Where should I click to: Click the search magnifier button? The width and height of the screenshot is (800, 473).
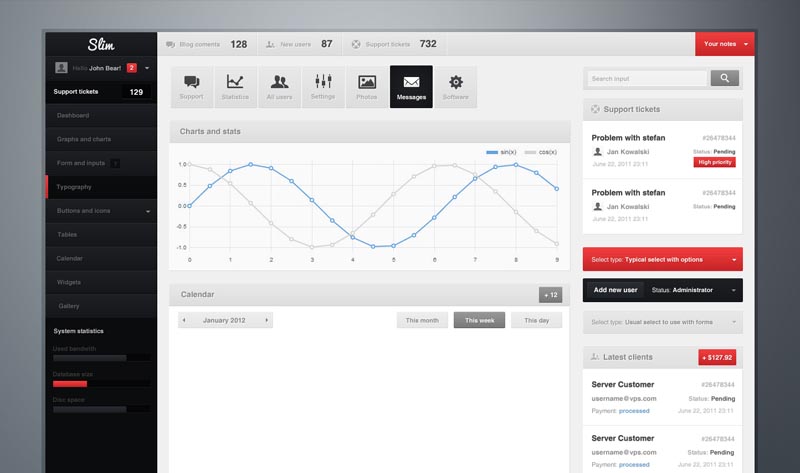725,78
